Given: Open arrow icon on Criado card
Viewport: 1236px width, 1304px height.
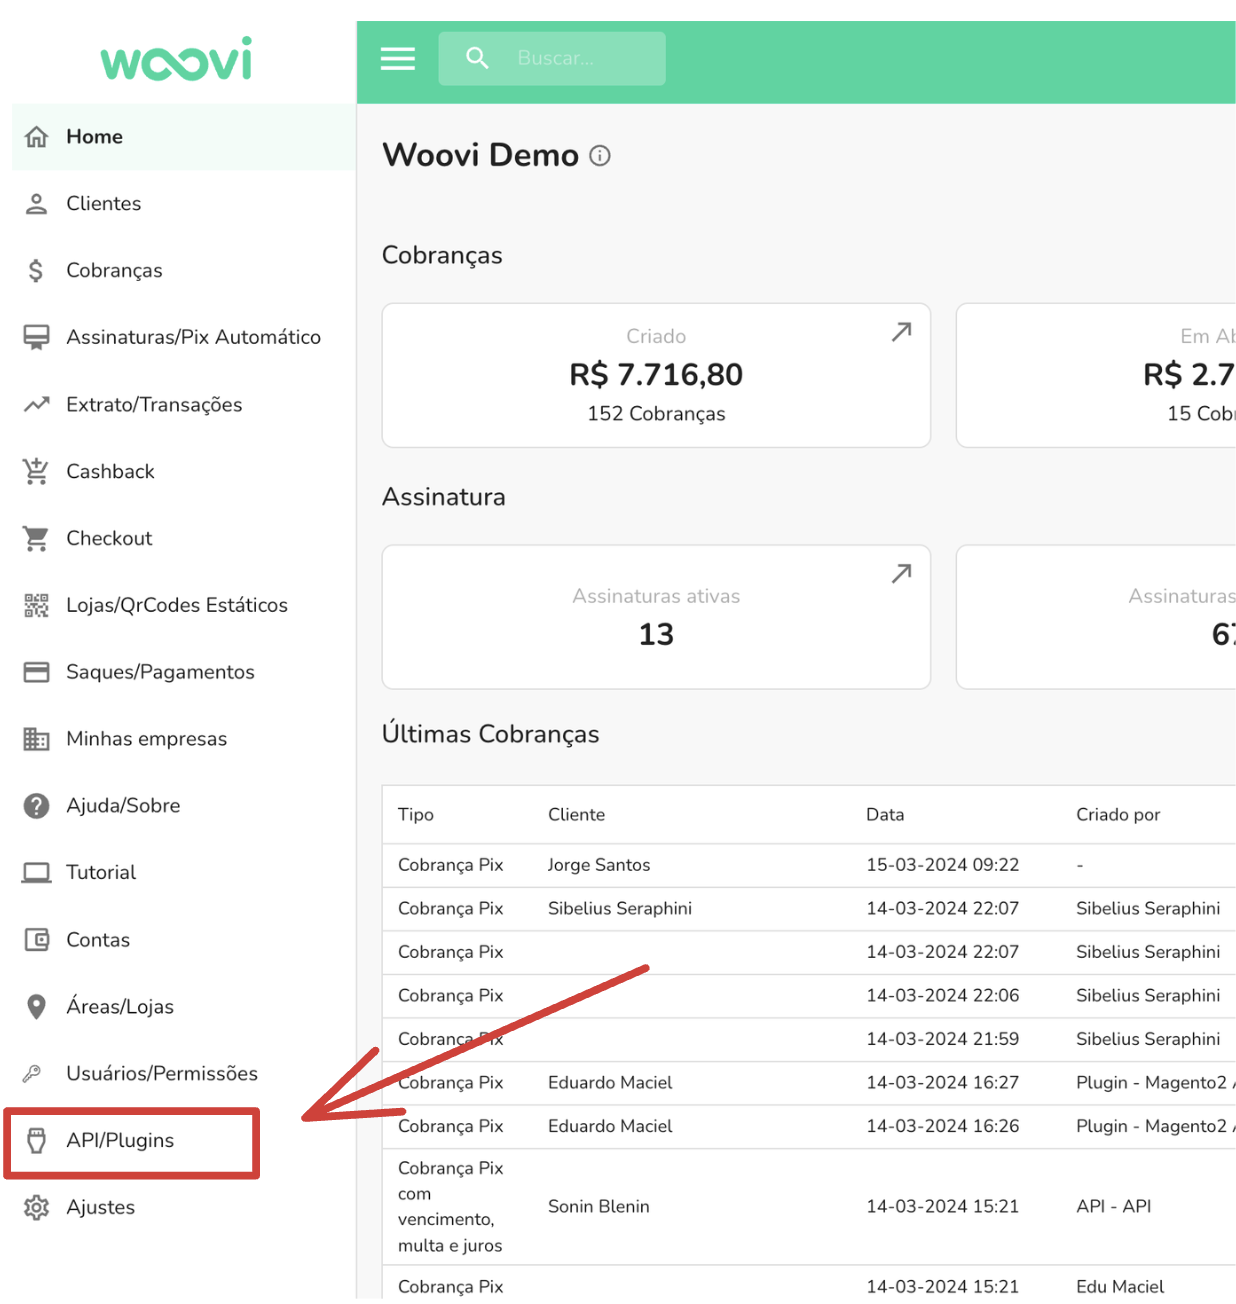Looking at the screenshot, I should (901, 332).
